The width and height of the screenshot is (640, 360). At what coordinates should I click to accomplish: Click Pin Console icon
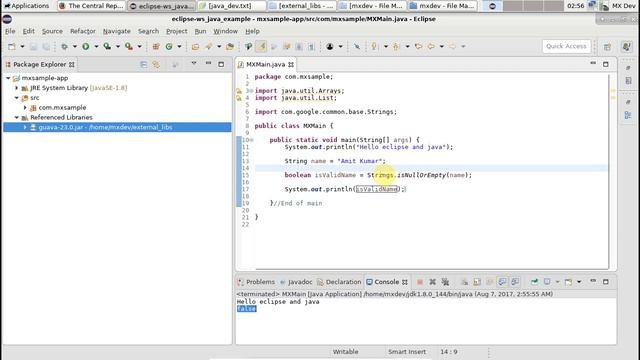(x=534, y=282)
